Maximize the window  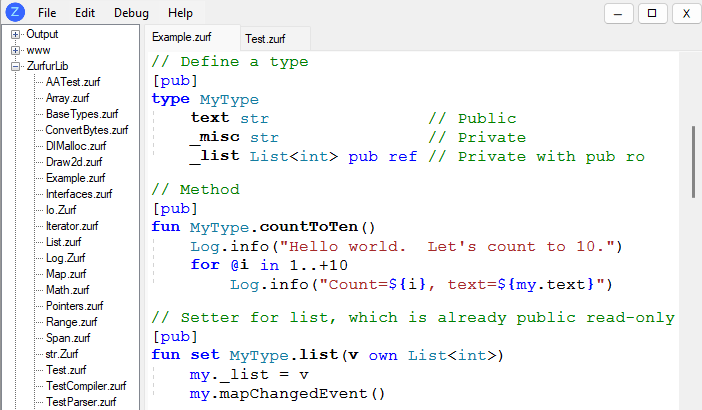(x=652, y=13)
